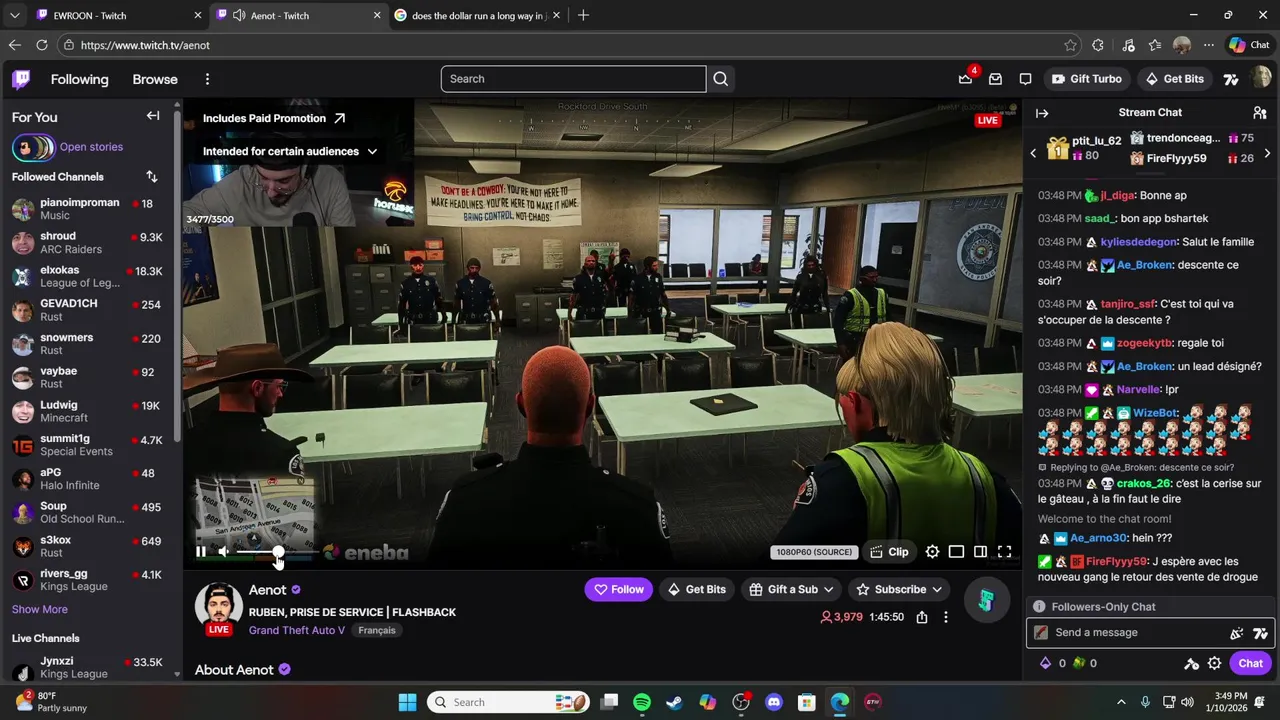Open the user avatar account menu

[x=1262, y=79]
